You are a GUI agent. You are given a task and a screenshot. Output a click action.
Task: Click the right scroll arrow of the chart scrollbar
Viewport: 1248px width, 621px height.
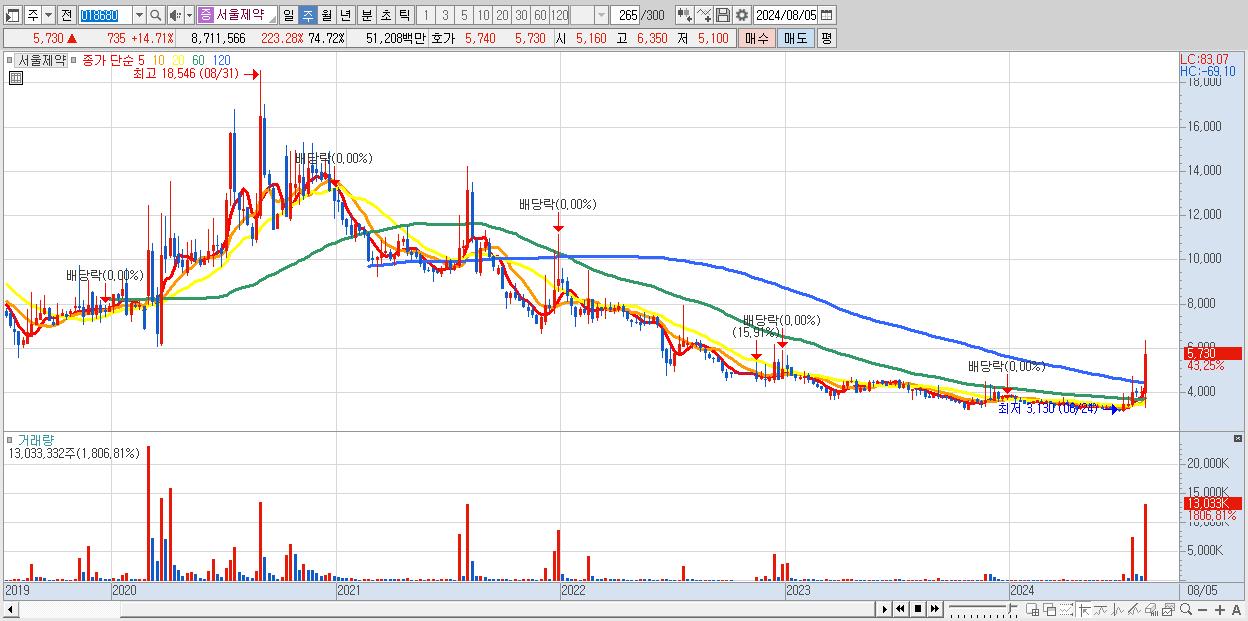pos(885,609)
